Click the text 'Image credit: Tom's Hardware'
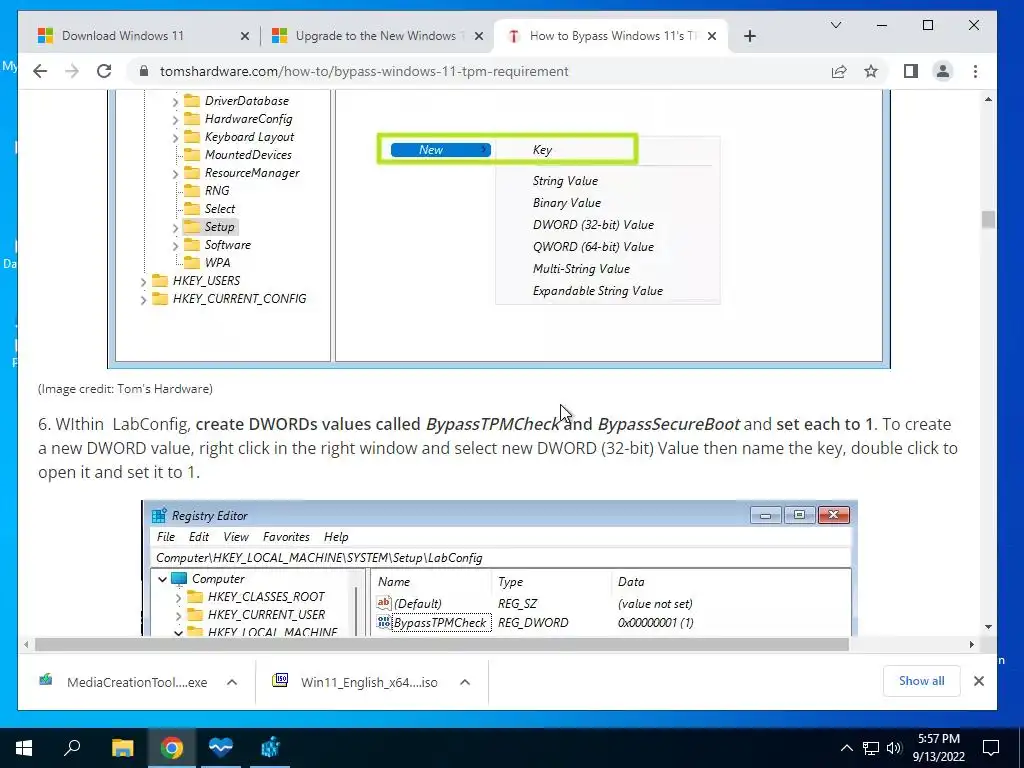The height and width of the screenshot is (768, 1024). pyautogui.click(x=125, y=389)
